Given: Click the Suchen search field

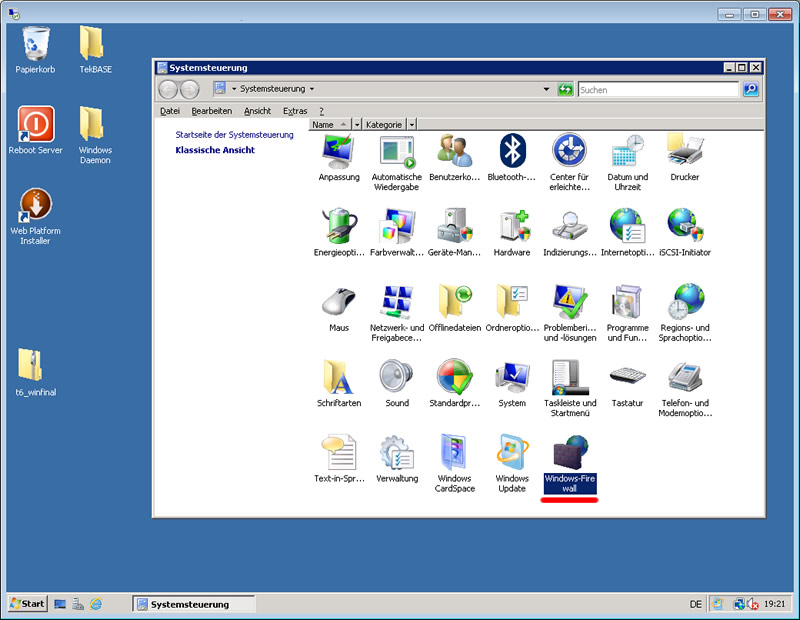Looking at the screenshot, I should tap(658, 90).
